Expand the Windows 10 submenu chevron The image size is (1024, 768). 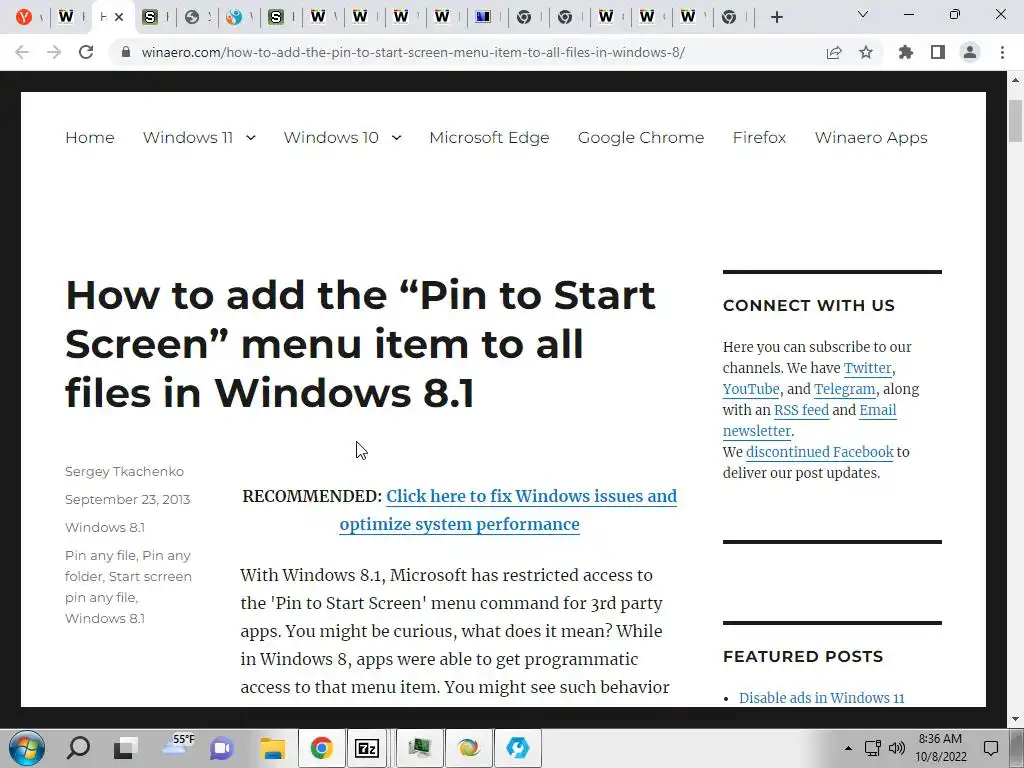(396, 138)
